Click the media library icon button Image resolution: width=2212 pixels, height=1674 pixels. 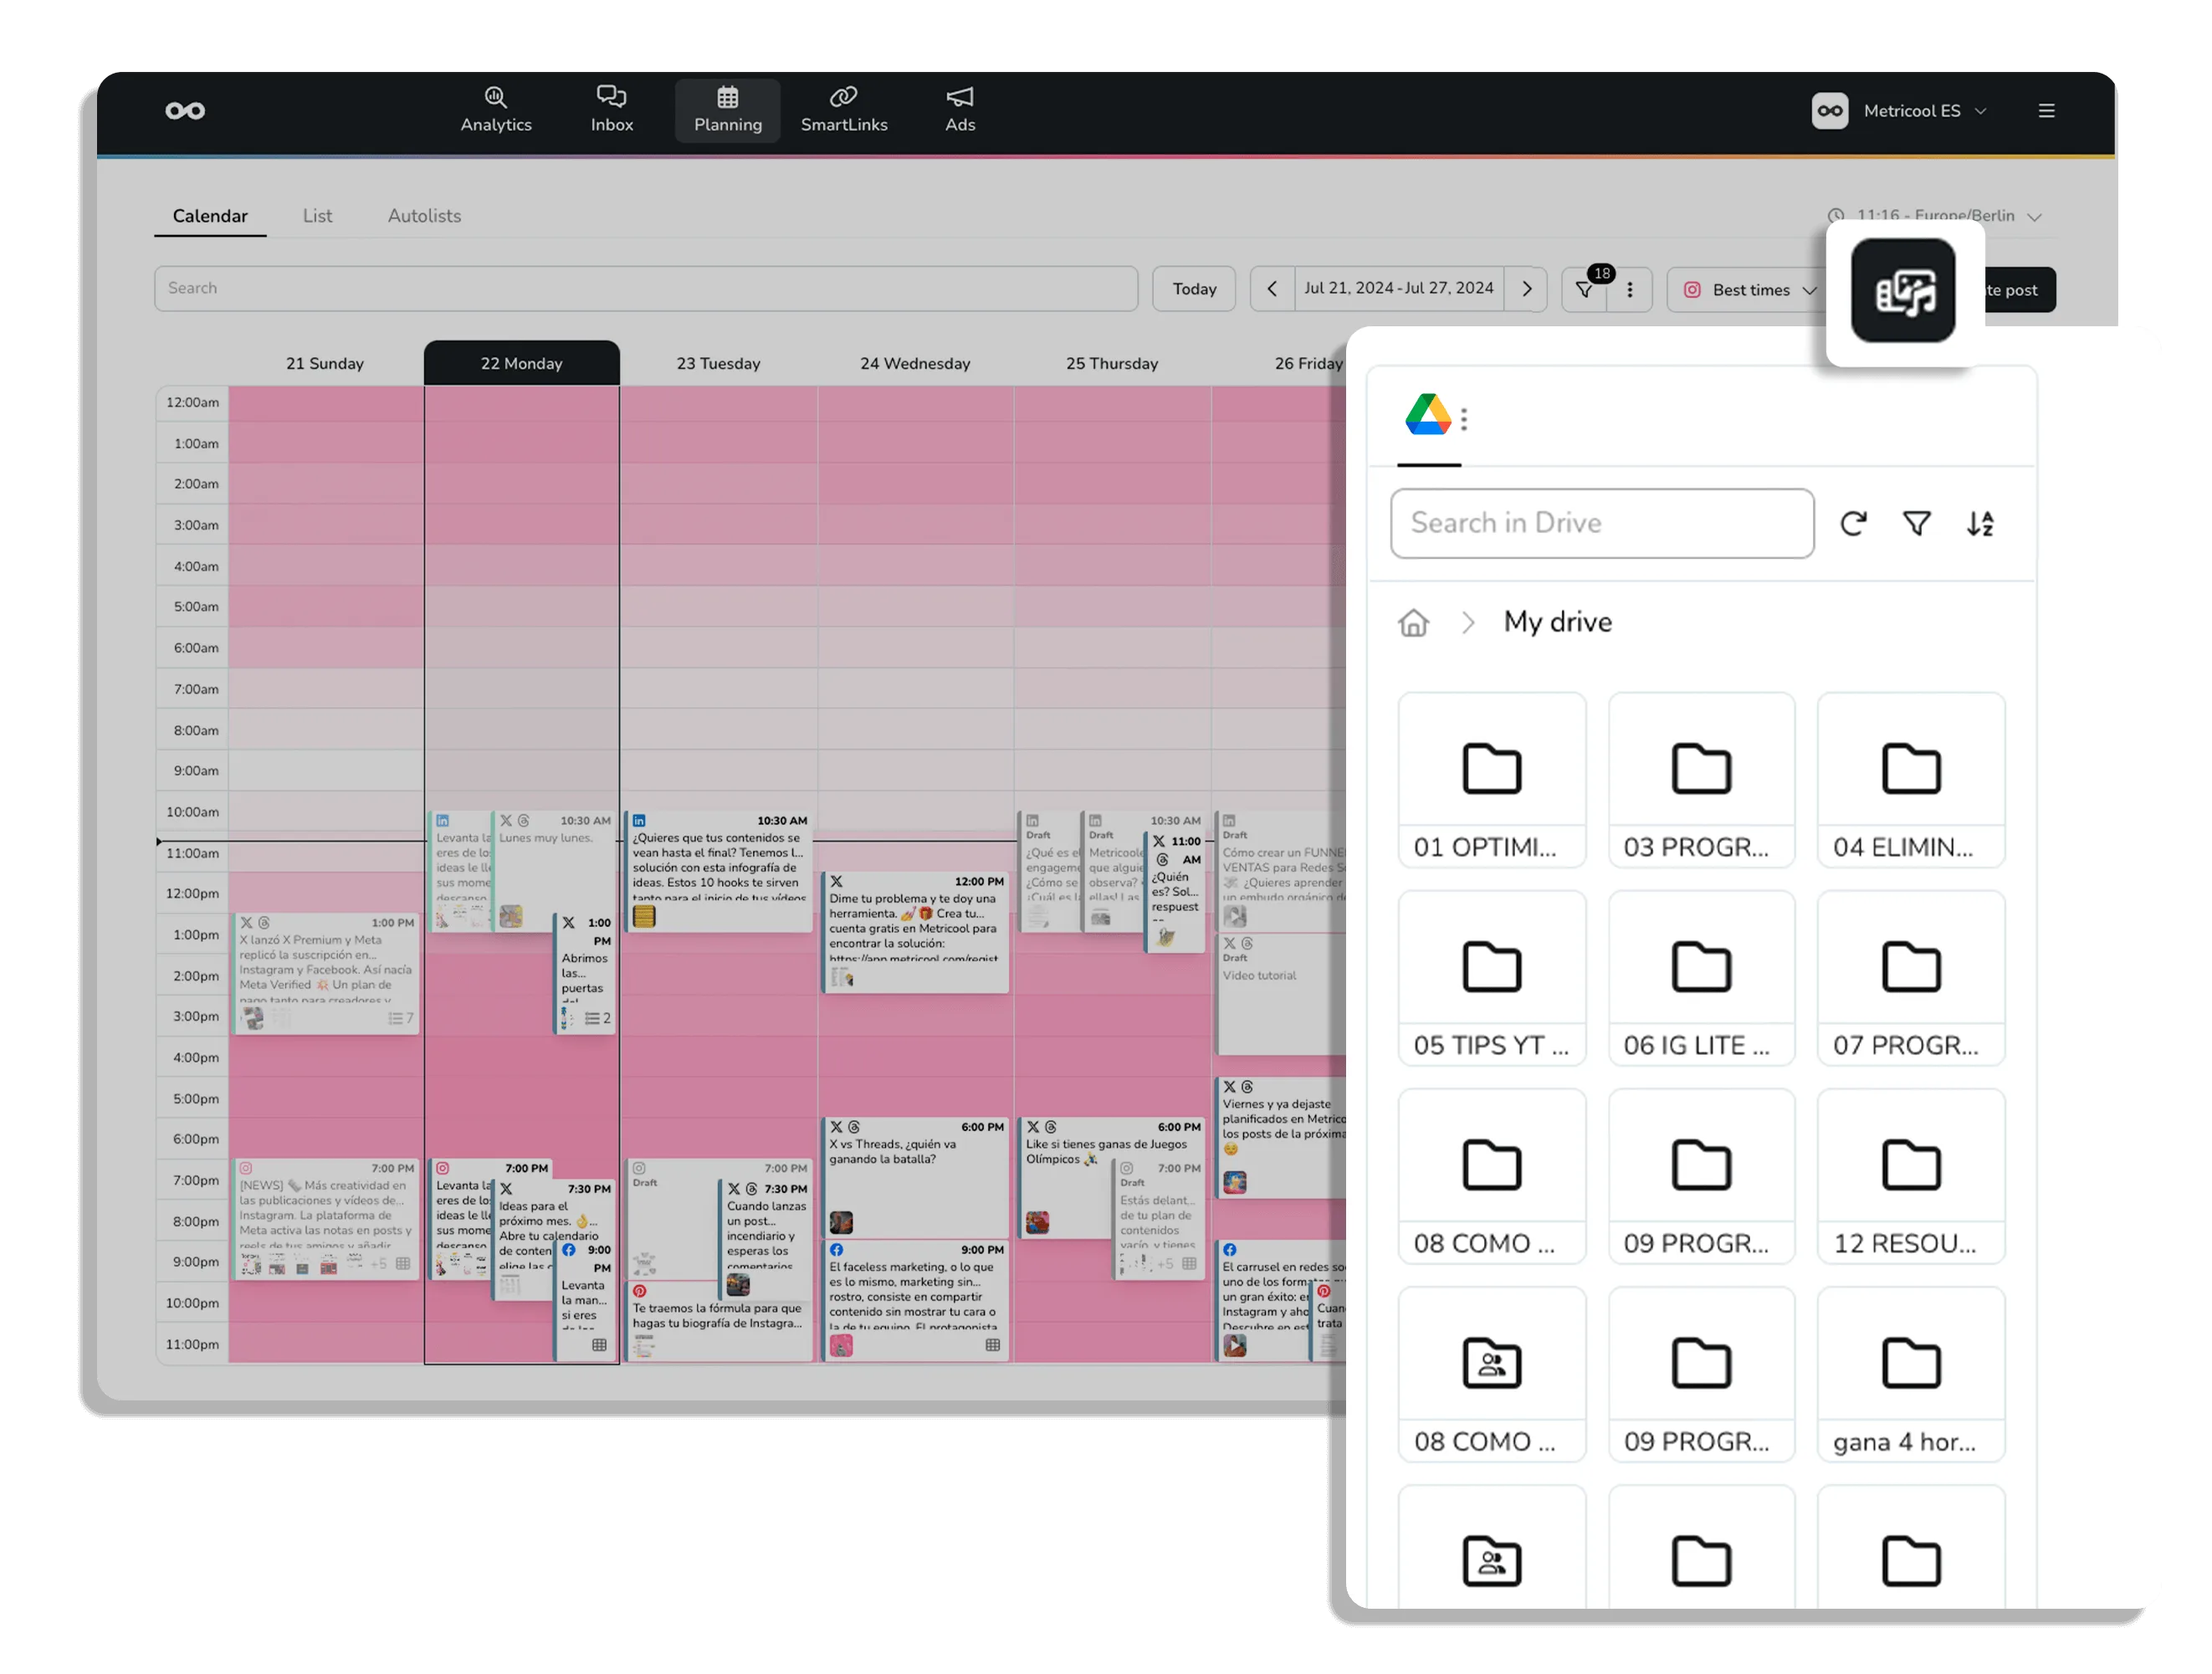[x=1902, y=291]
